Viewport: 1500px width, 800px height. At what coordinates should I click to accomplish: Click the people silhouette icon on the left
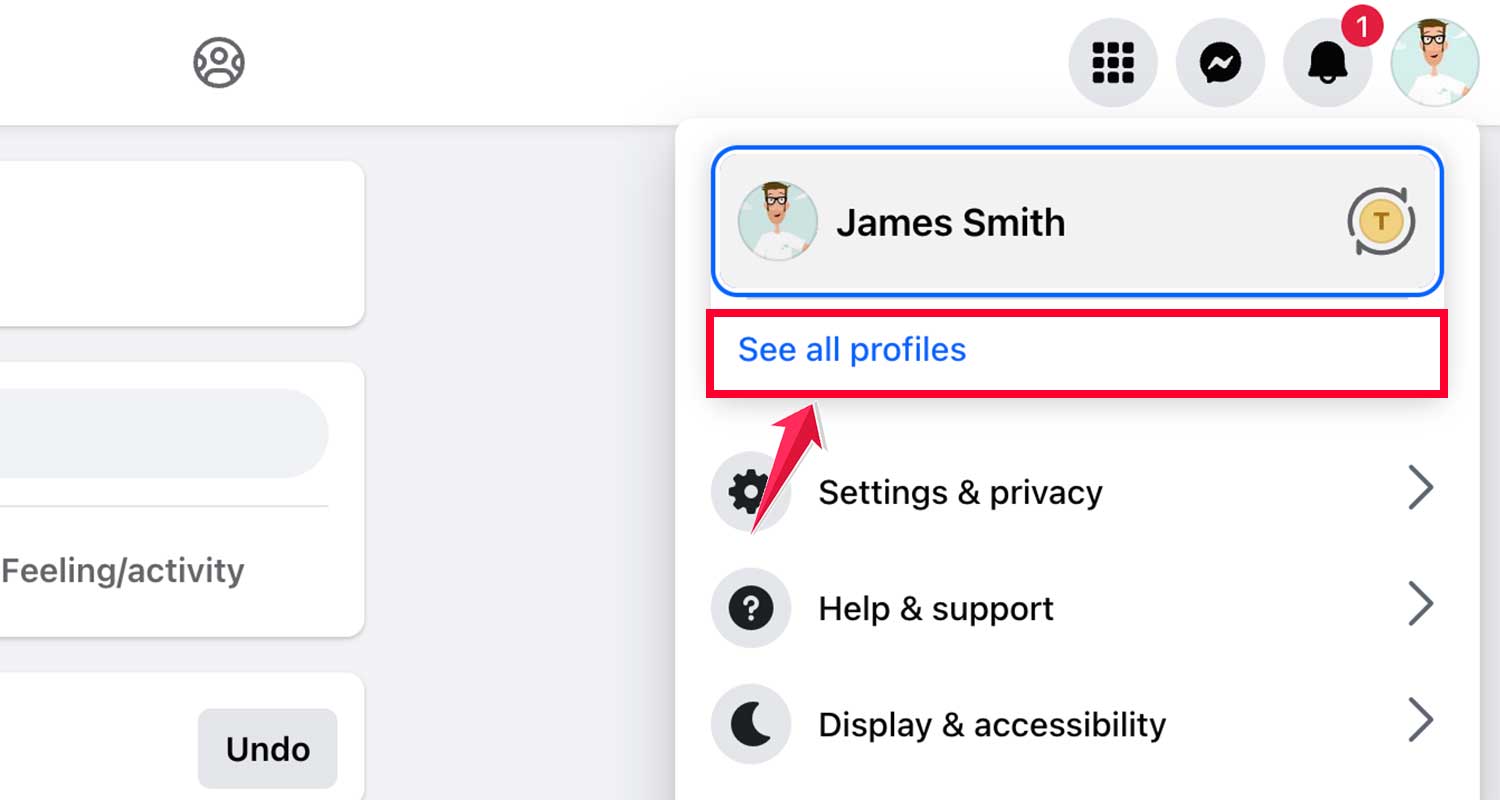point(218,61)
